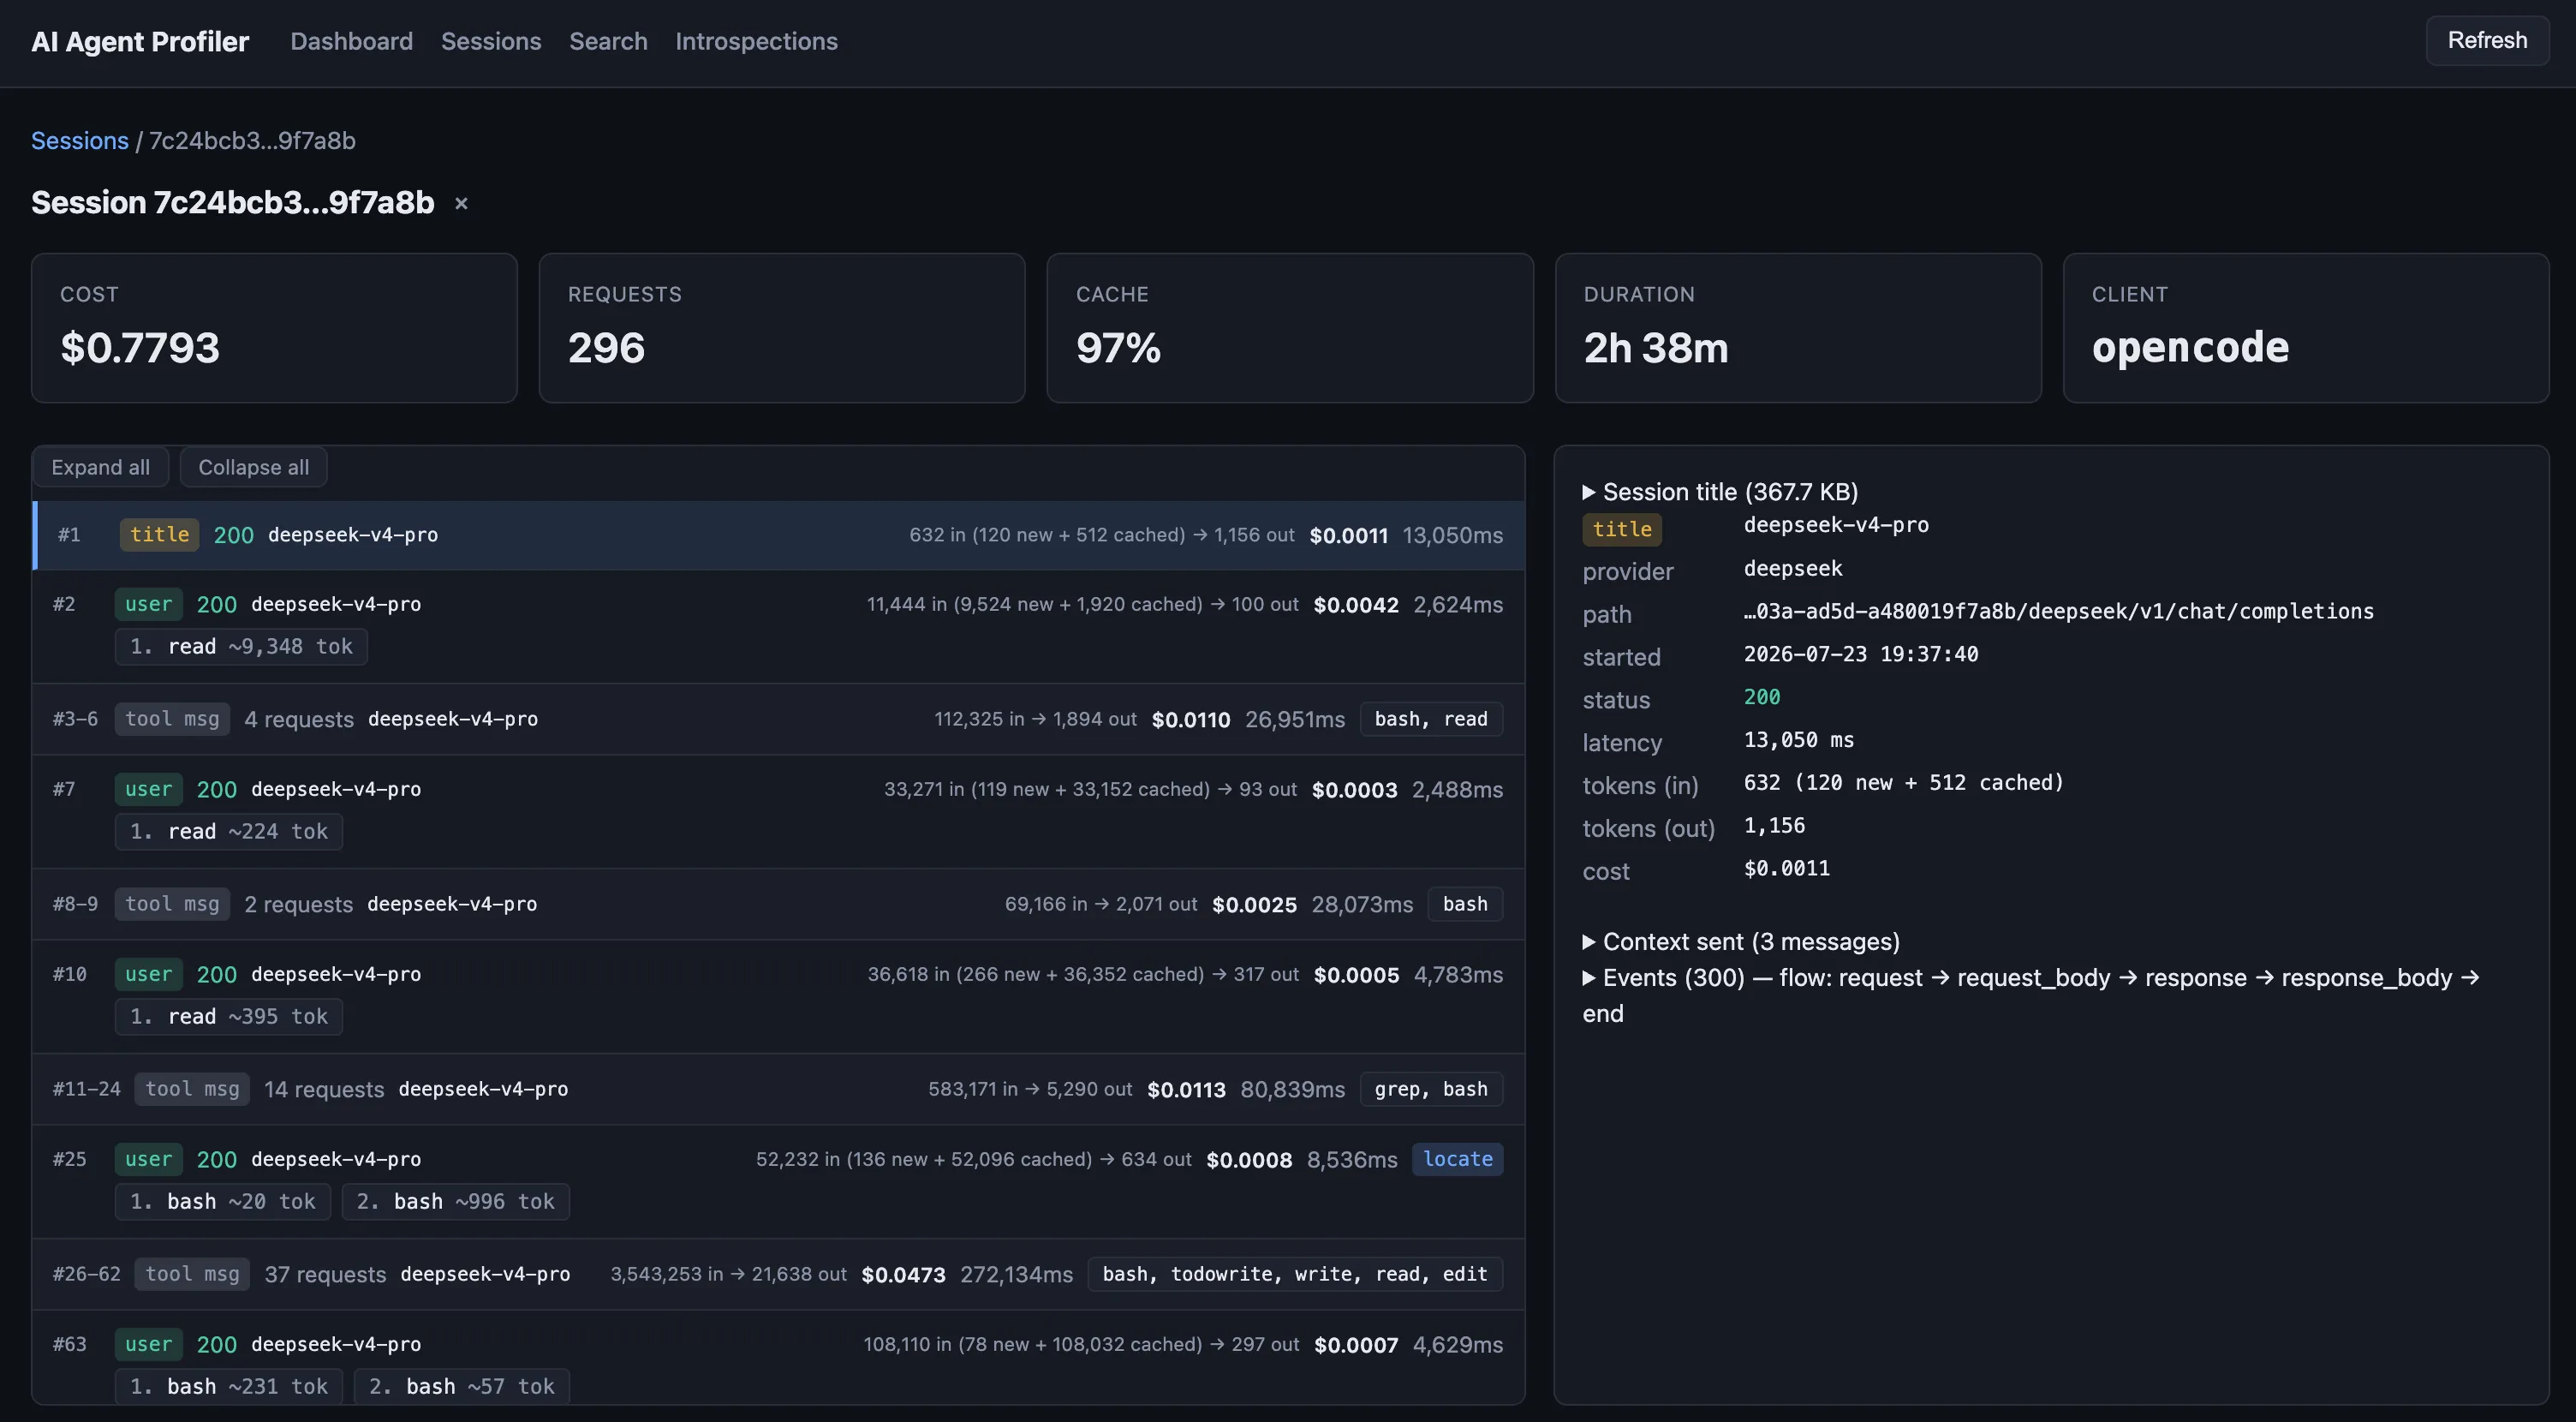Open tool call 'bash ~57 tok'

(x=462, y=1386)
